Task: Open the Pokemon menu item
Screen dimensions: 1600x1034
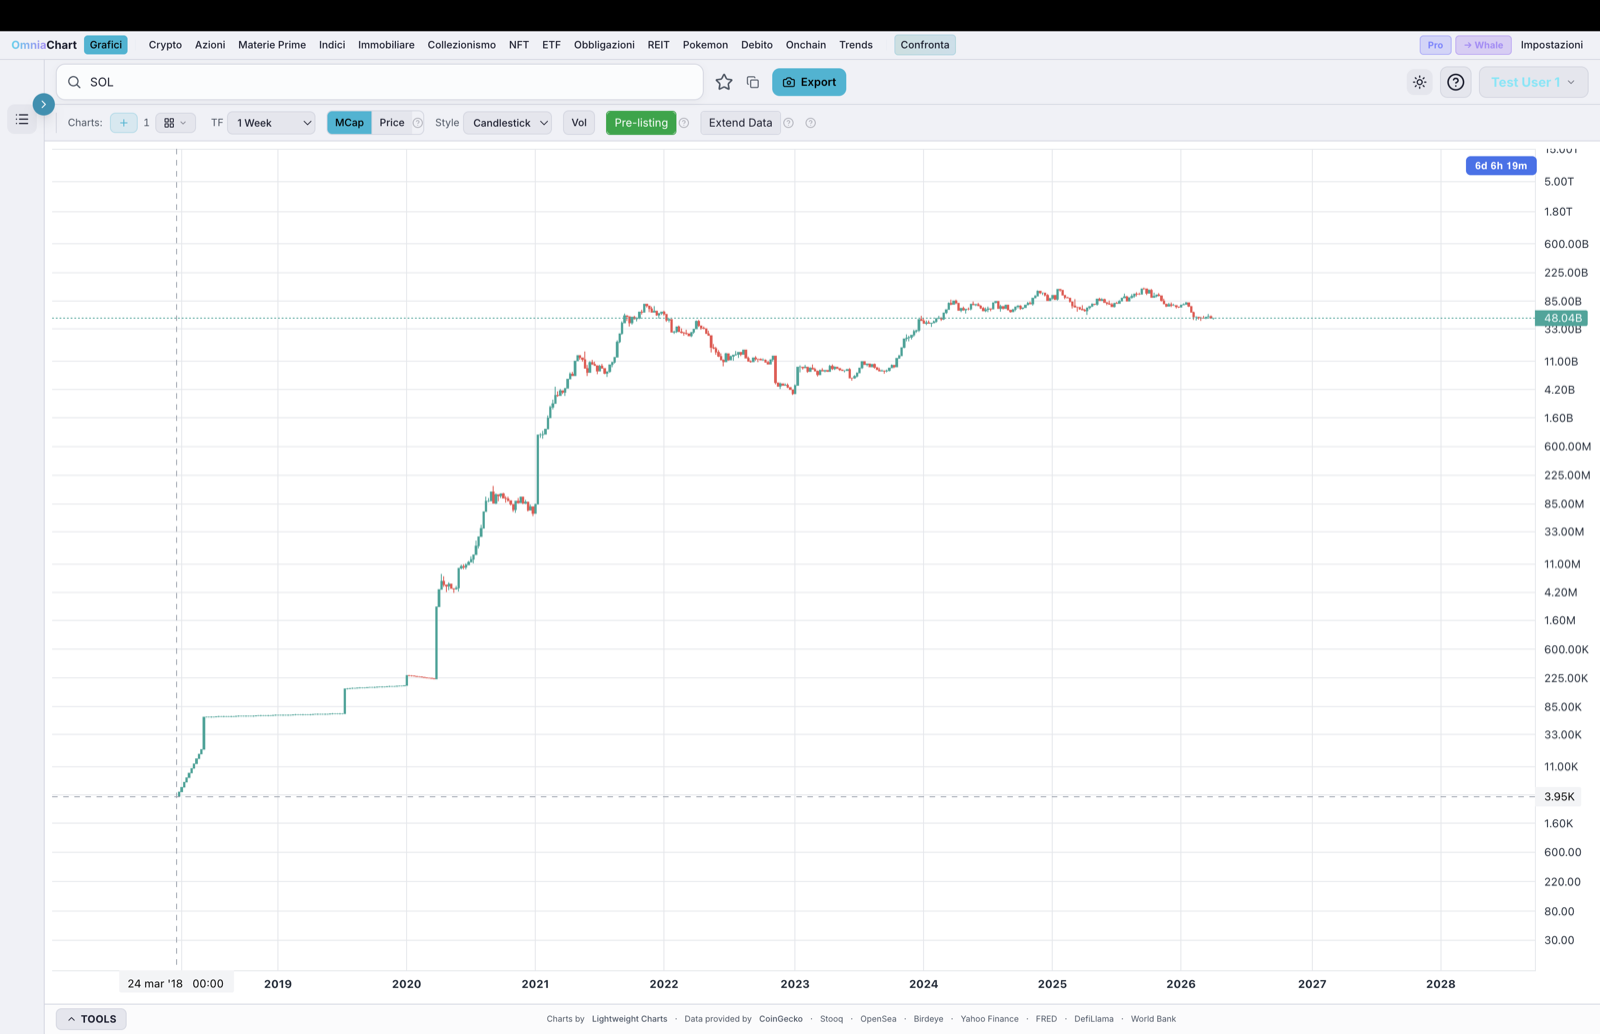Action: (705, 45)
